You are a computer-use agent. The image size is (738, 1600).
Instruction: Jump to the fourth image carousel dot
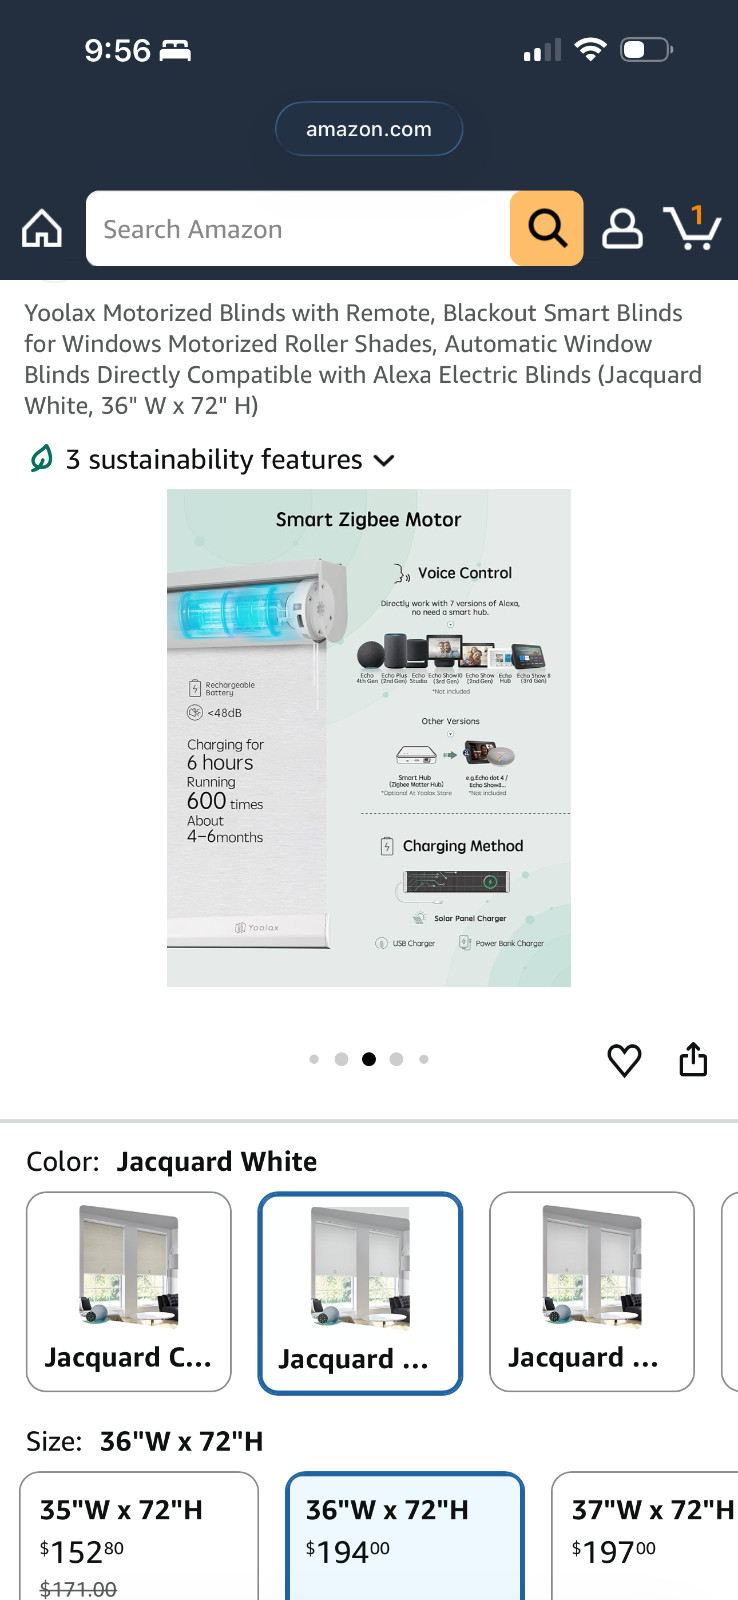(396, 1059)
